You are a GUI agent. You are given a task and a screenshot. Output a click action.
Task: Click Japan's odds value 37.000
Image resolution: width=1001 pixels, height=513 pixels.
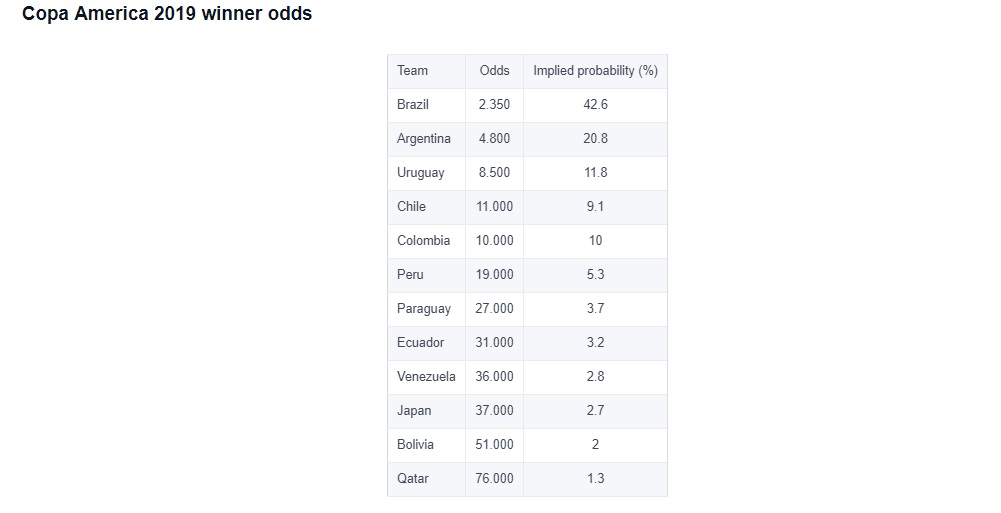click(x=495, y=410)
